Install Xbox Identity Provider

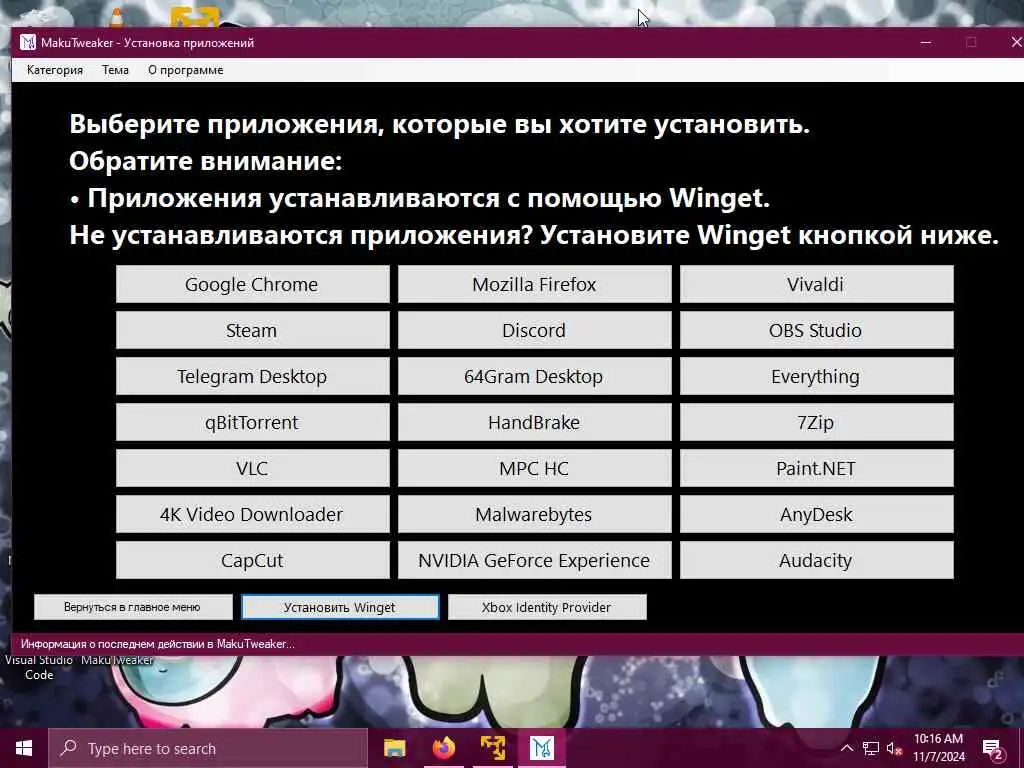pyautogui.click(x=547, y=607)
